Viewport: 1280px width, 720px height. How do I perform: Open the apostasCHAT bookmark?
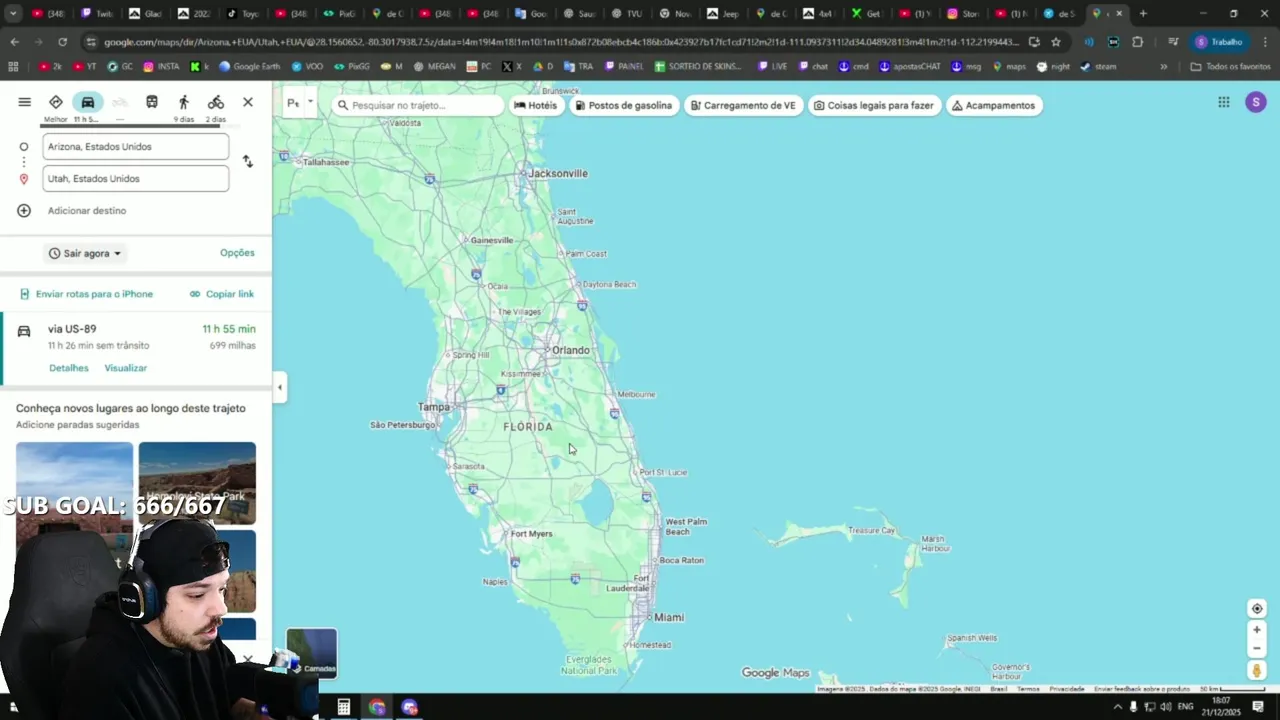(x=910, y=66)
